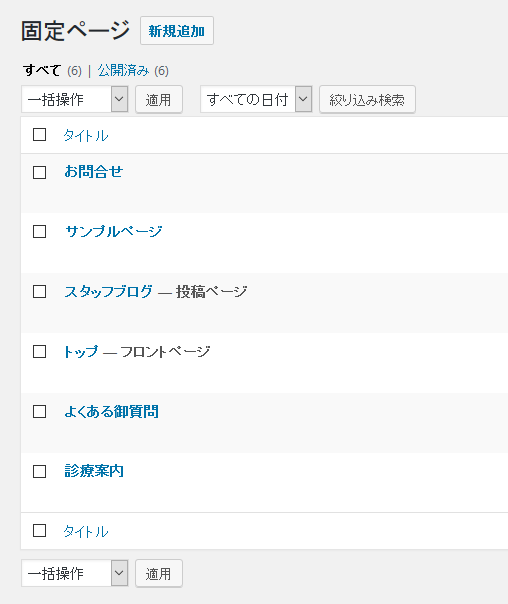Check the サンプルページ checkbox
Viewport: 508px width, 604px height.
pyautogui.click(x=40, y=232)
